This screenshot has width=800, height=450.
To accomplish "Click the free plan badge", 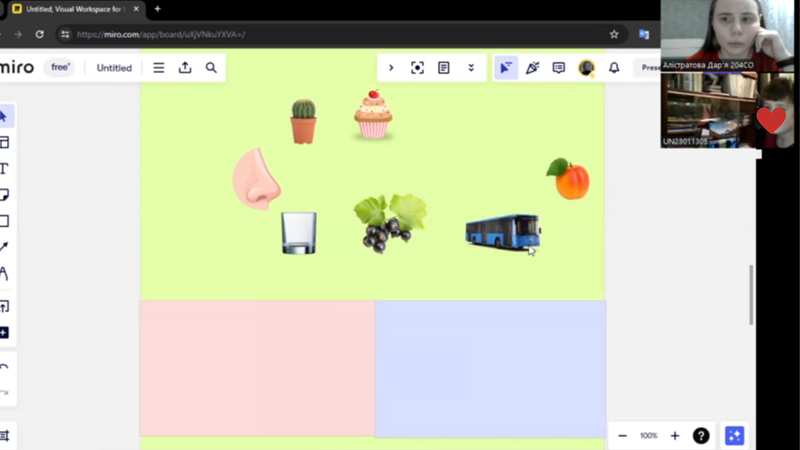I will pos(60,67).
